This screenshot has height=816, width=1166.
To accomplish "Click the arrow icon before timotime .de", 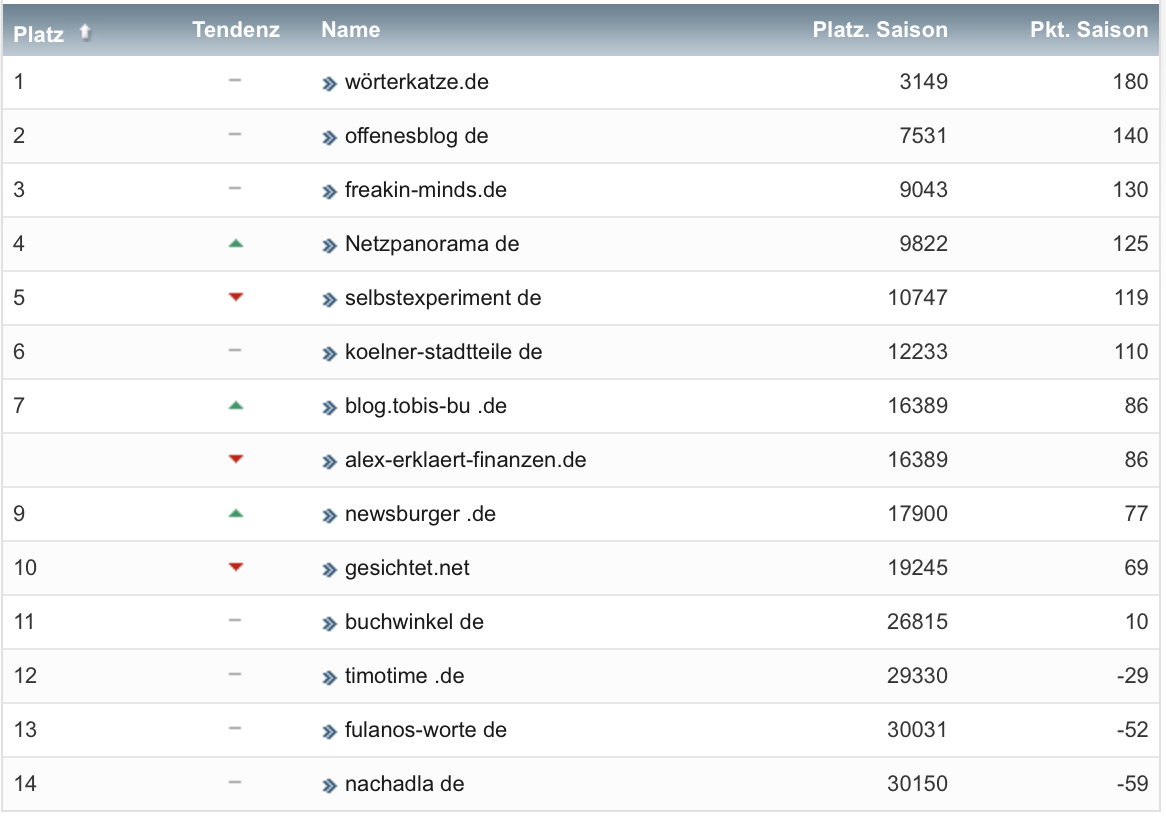I will coord(329,678).
